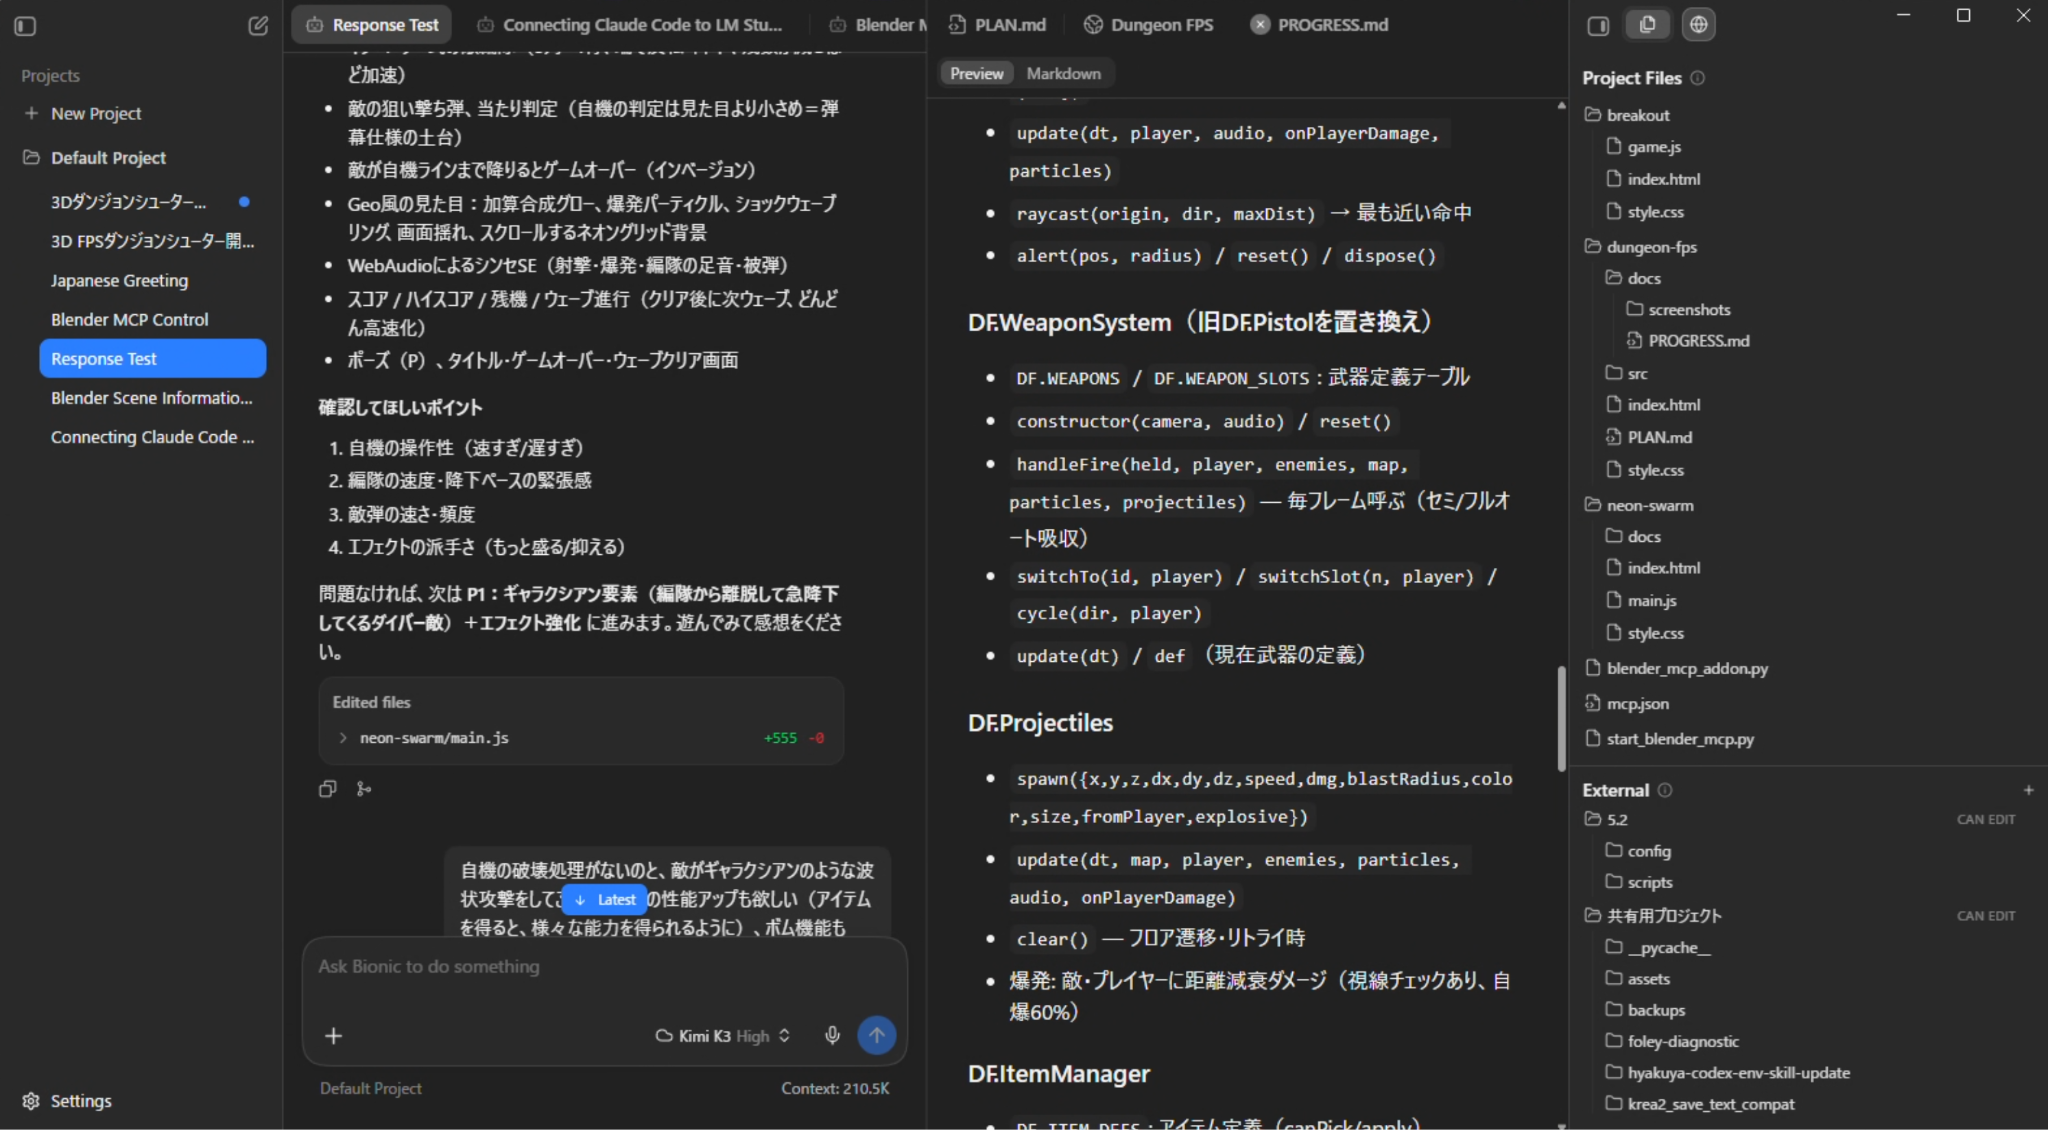Toggle the left sidebar panel icon

click(x=26, y=26)
